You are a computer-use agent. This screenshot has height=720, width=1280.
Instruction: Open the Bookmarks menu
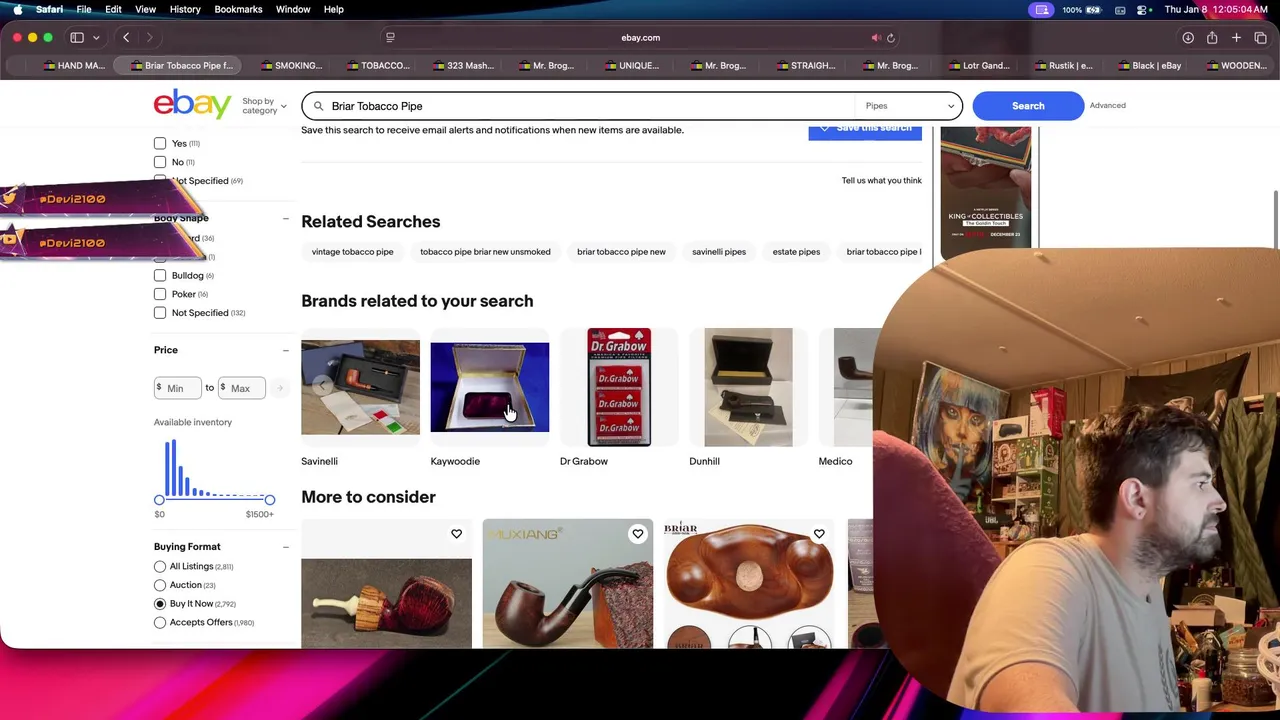click(x=238, y=9)
